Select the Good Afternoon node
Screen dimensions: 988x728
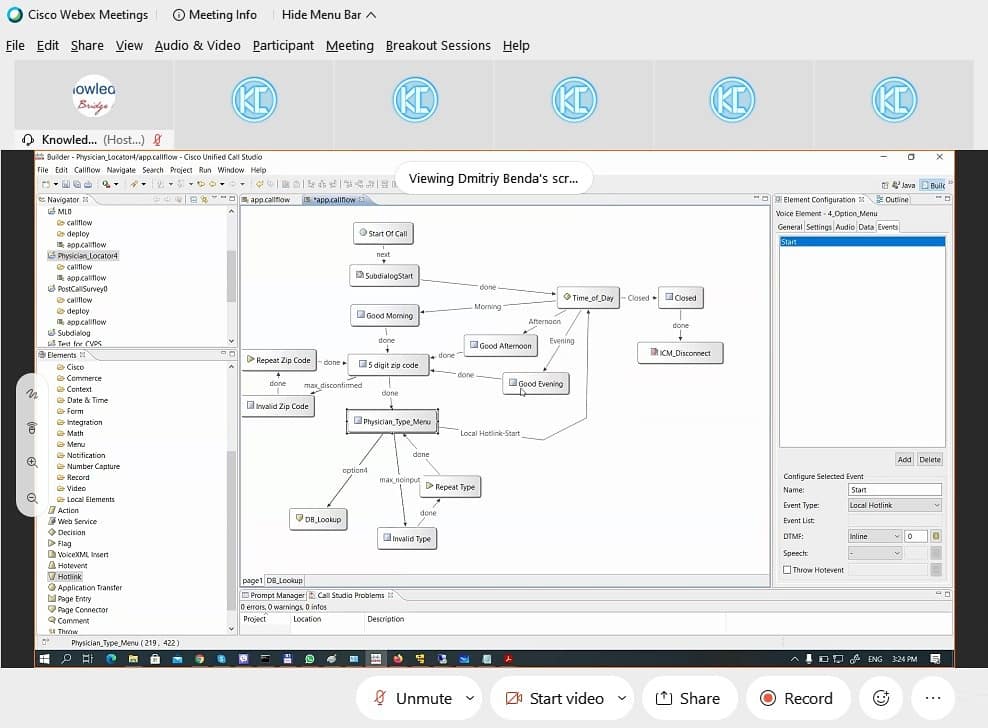[x=500, y=345]
